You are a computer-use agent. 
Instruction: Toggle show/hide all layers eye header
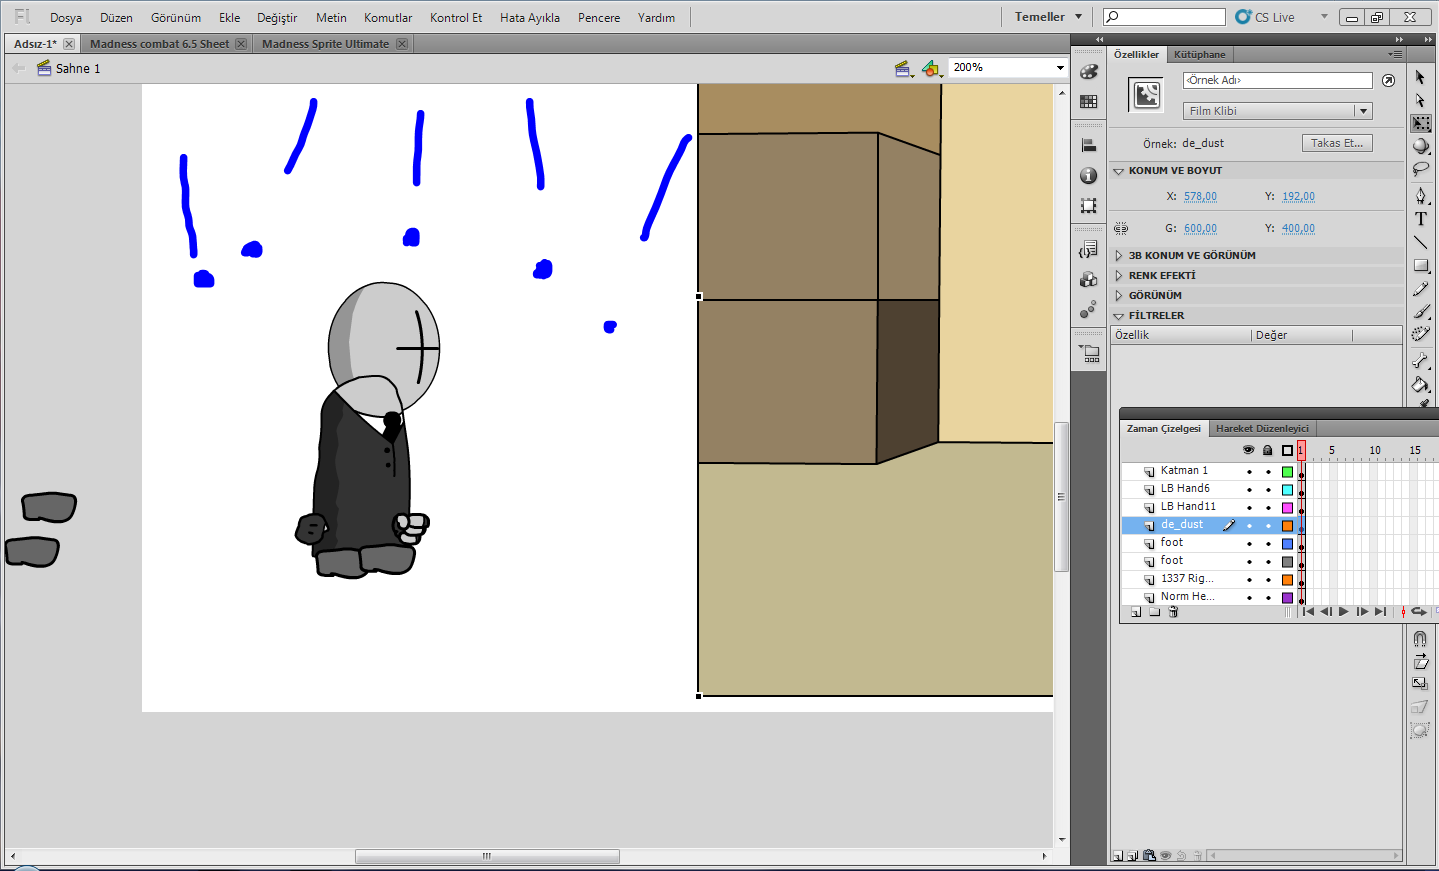[1248, 450]
